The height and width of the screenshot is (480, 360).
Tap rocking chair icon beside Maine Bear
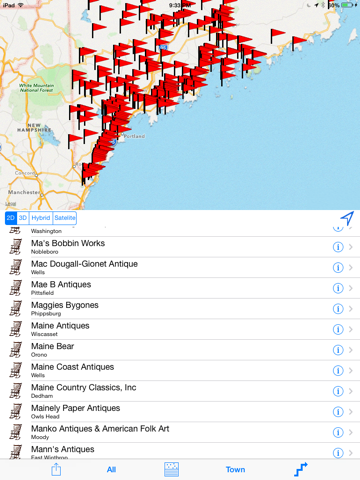coord(16,350)
